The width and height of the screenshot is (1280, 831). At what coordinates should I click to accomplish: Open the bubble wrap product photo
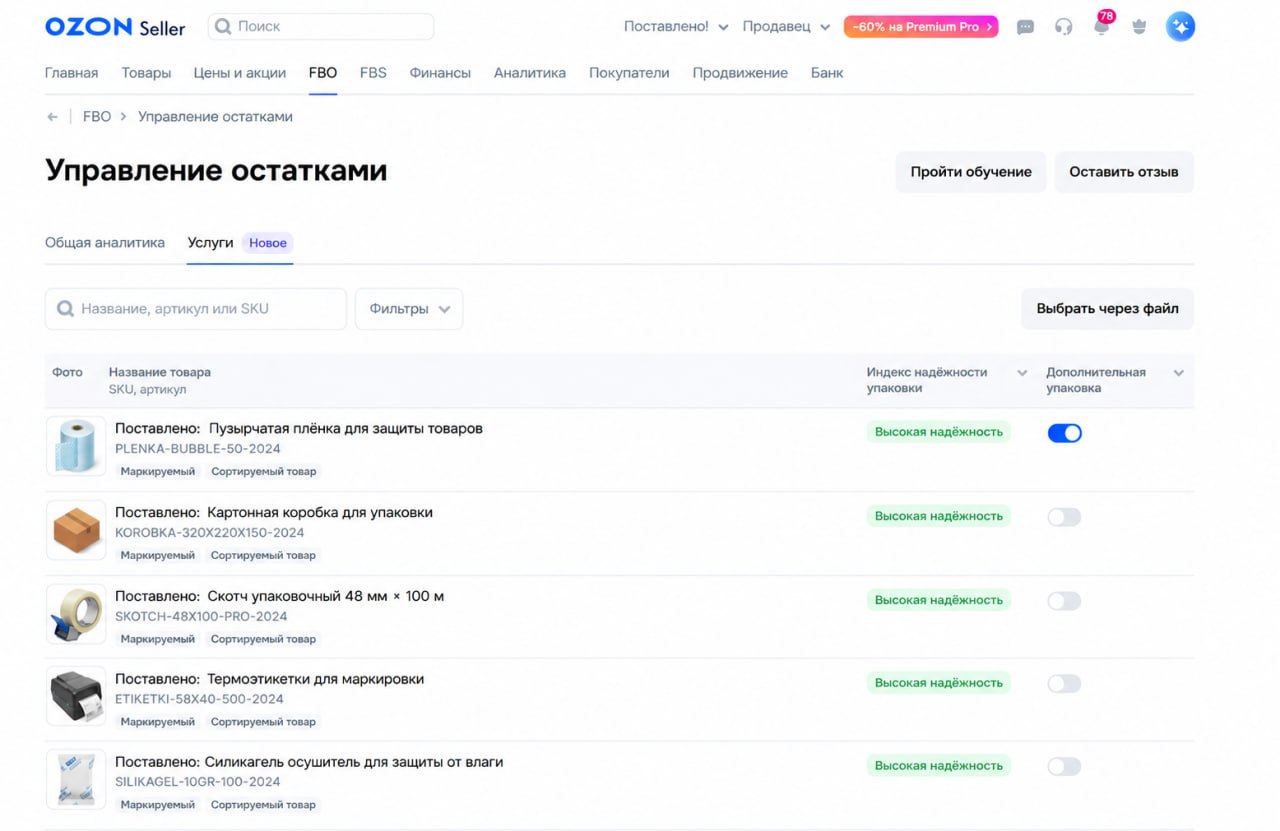tap(76, 446)
